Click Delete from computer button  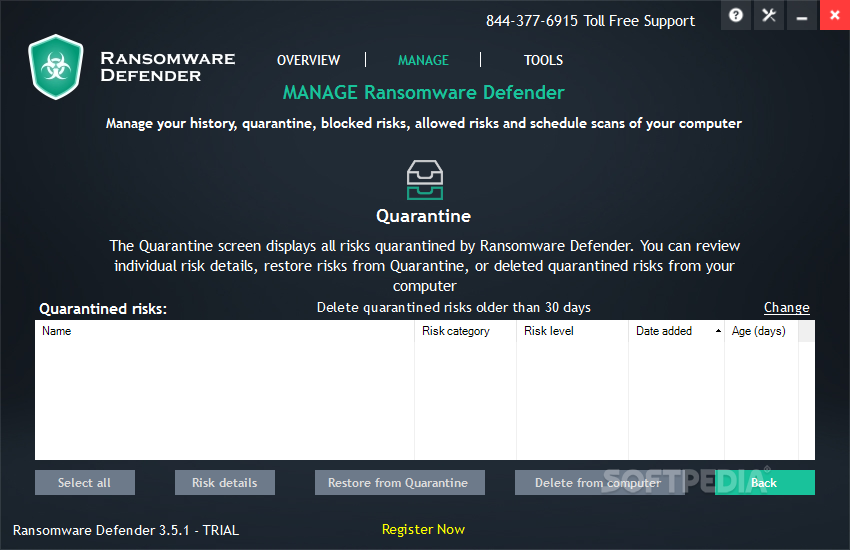[x=598, y=482]
